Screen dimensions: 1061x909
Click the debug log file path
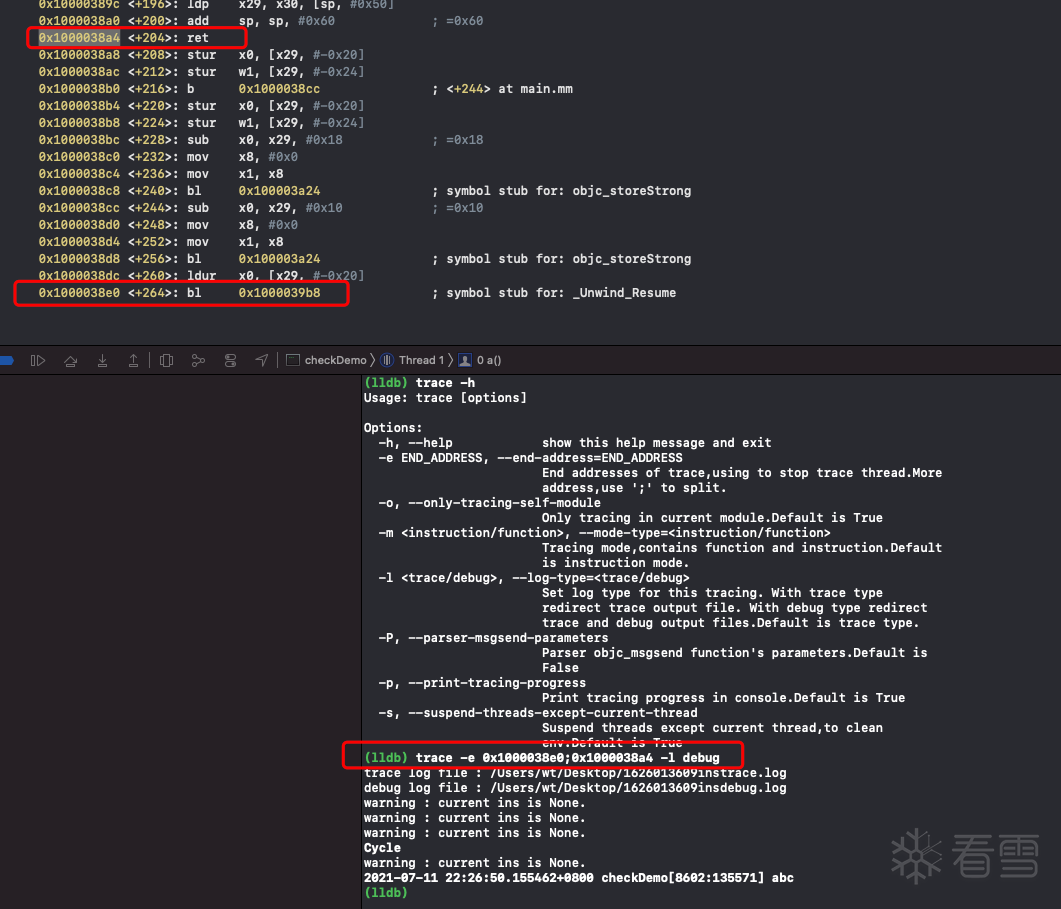pyautogui.click(x=618, y=788)
